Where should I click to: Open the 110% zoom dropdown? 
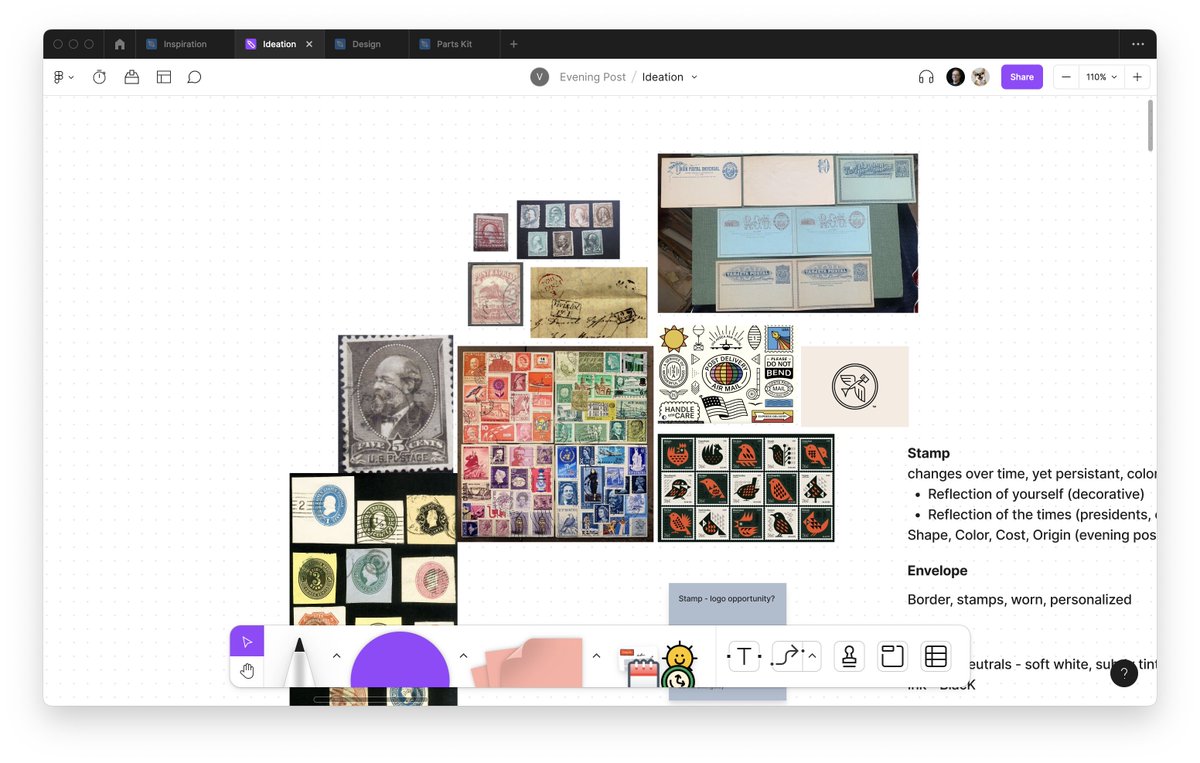point(1099,76)
